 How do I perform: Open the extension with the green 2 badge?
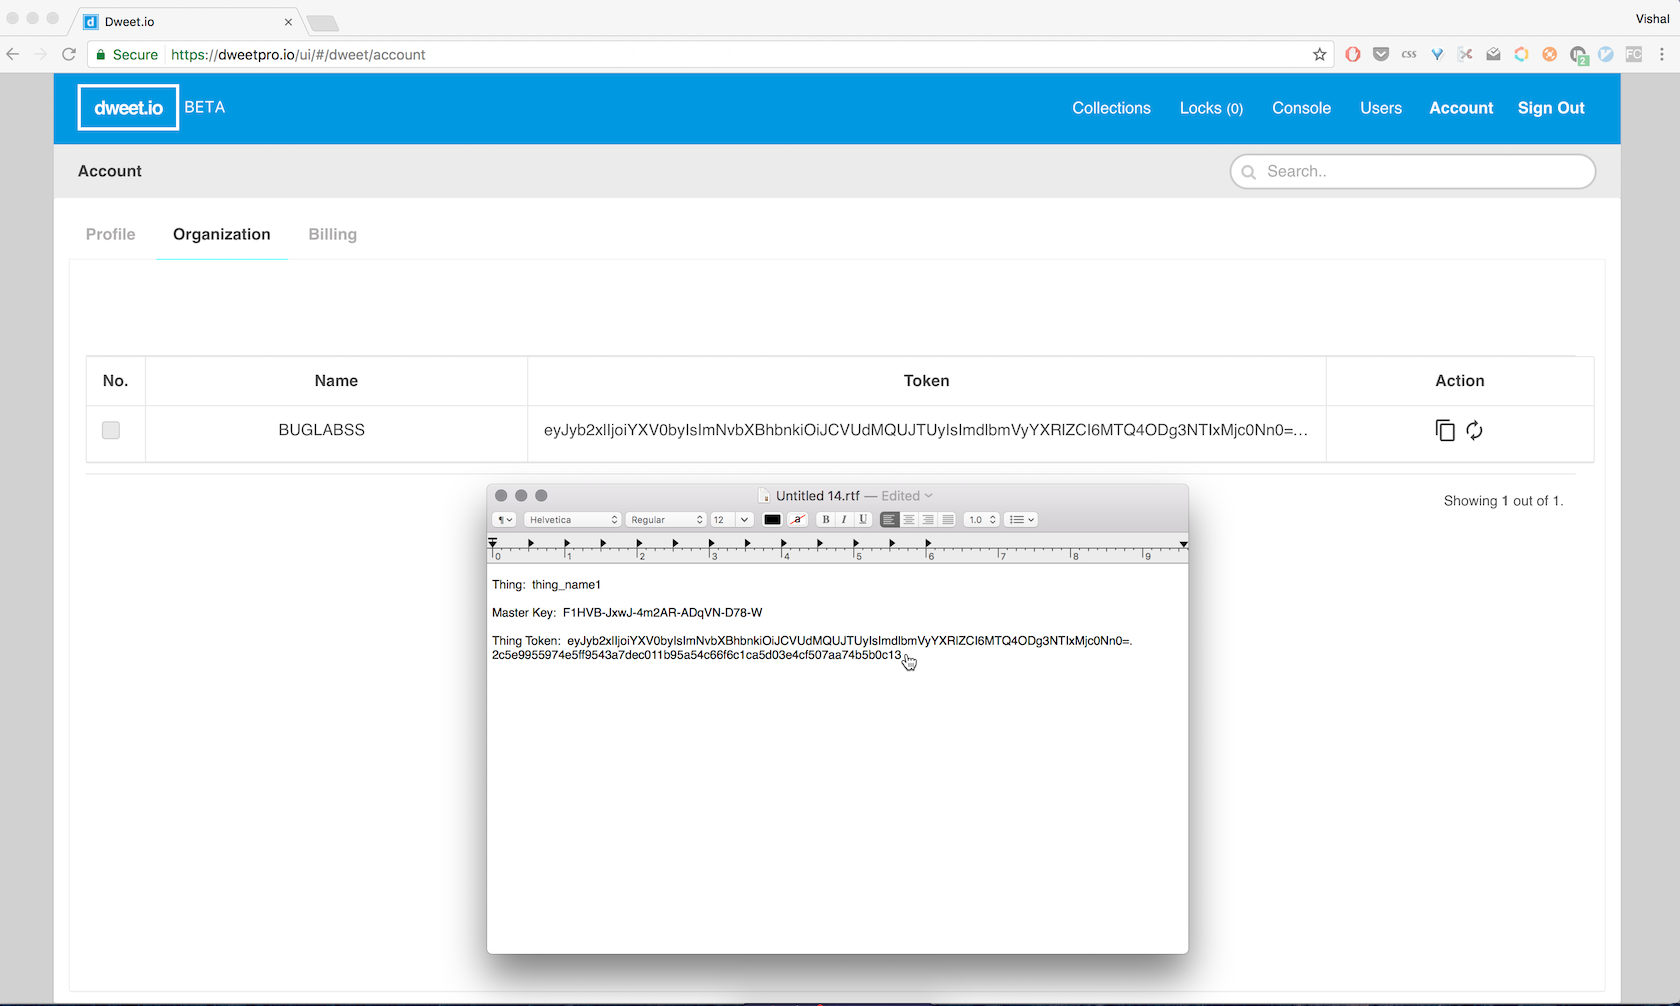[1579, 56]
